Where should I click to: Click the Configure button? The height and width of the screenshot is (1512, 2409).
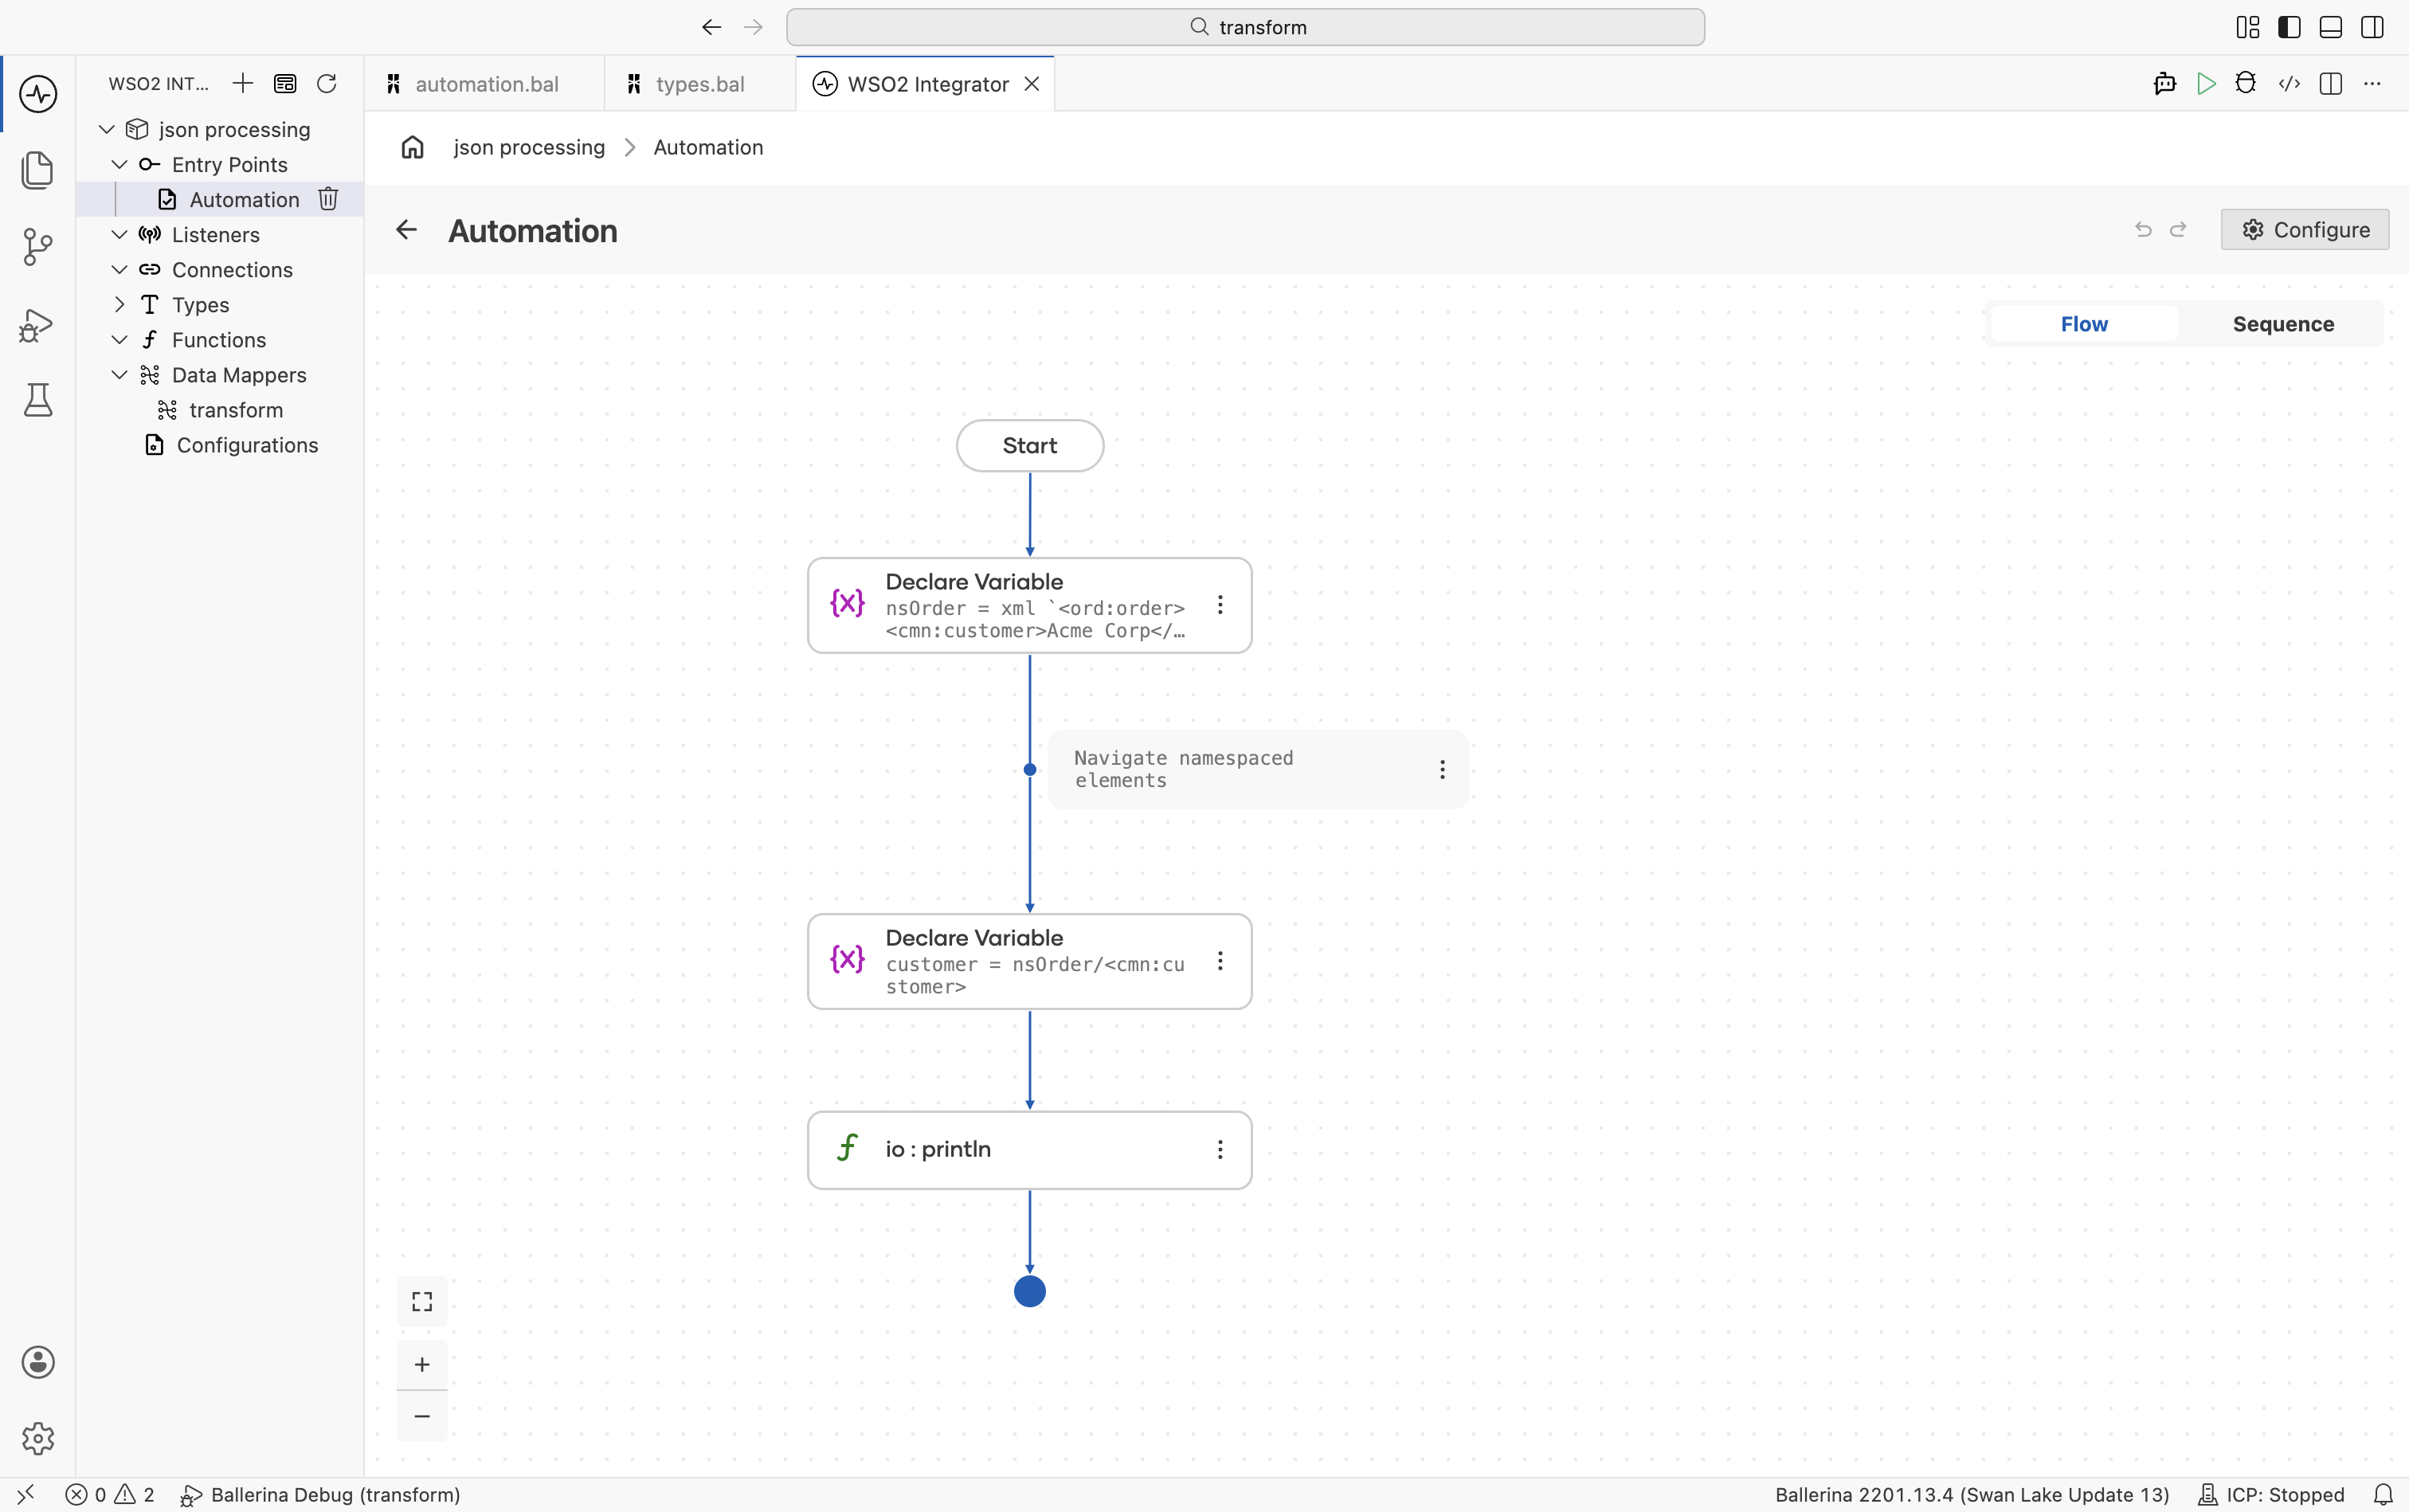click(x=2305, y=230)
